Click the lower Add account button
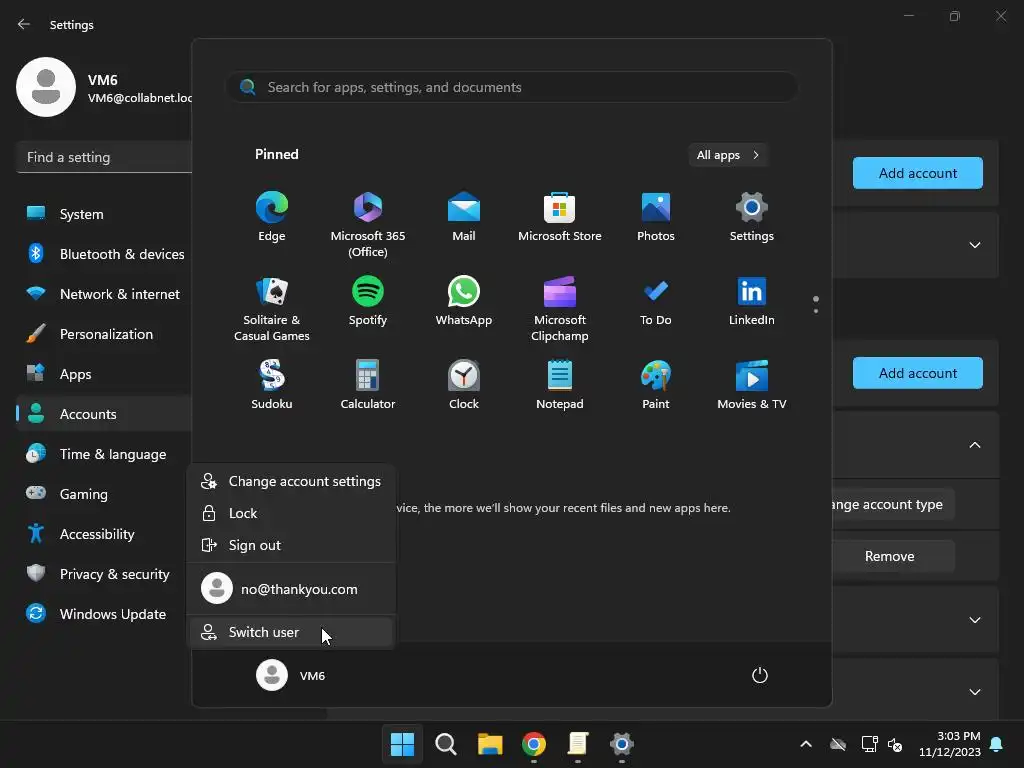Image resolution: width=1024 pixels, height=768 pixels. [918, 373]
